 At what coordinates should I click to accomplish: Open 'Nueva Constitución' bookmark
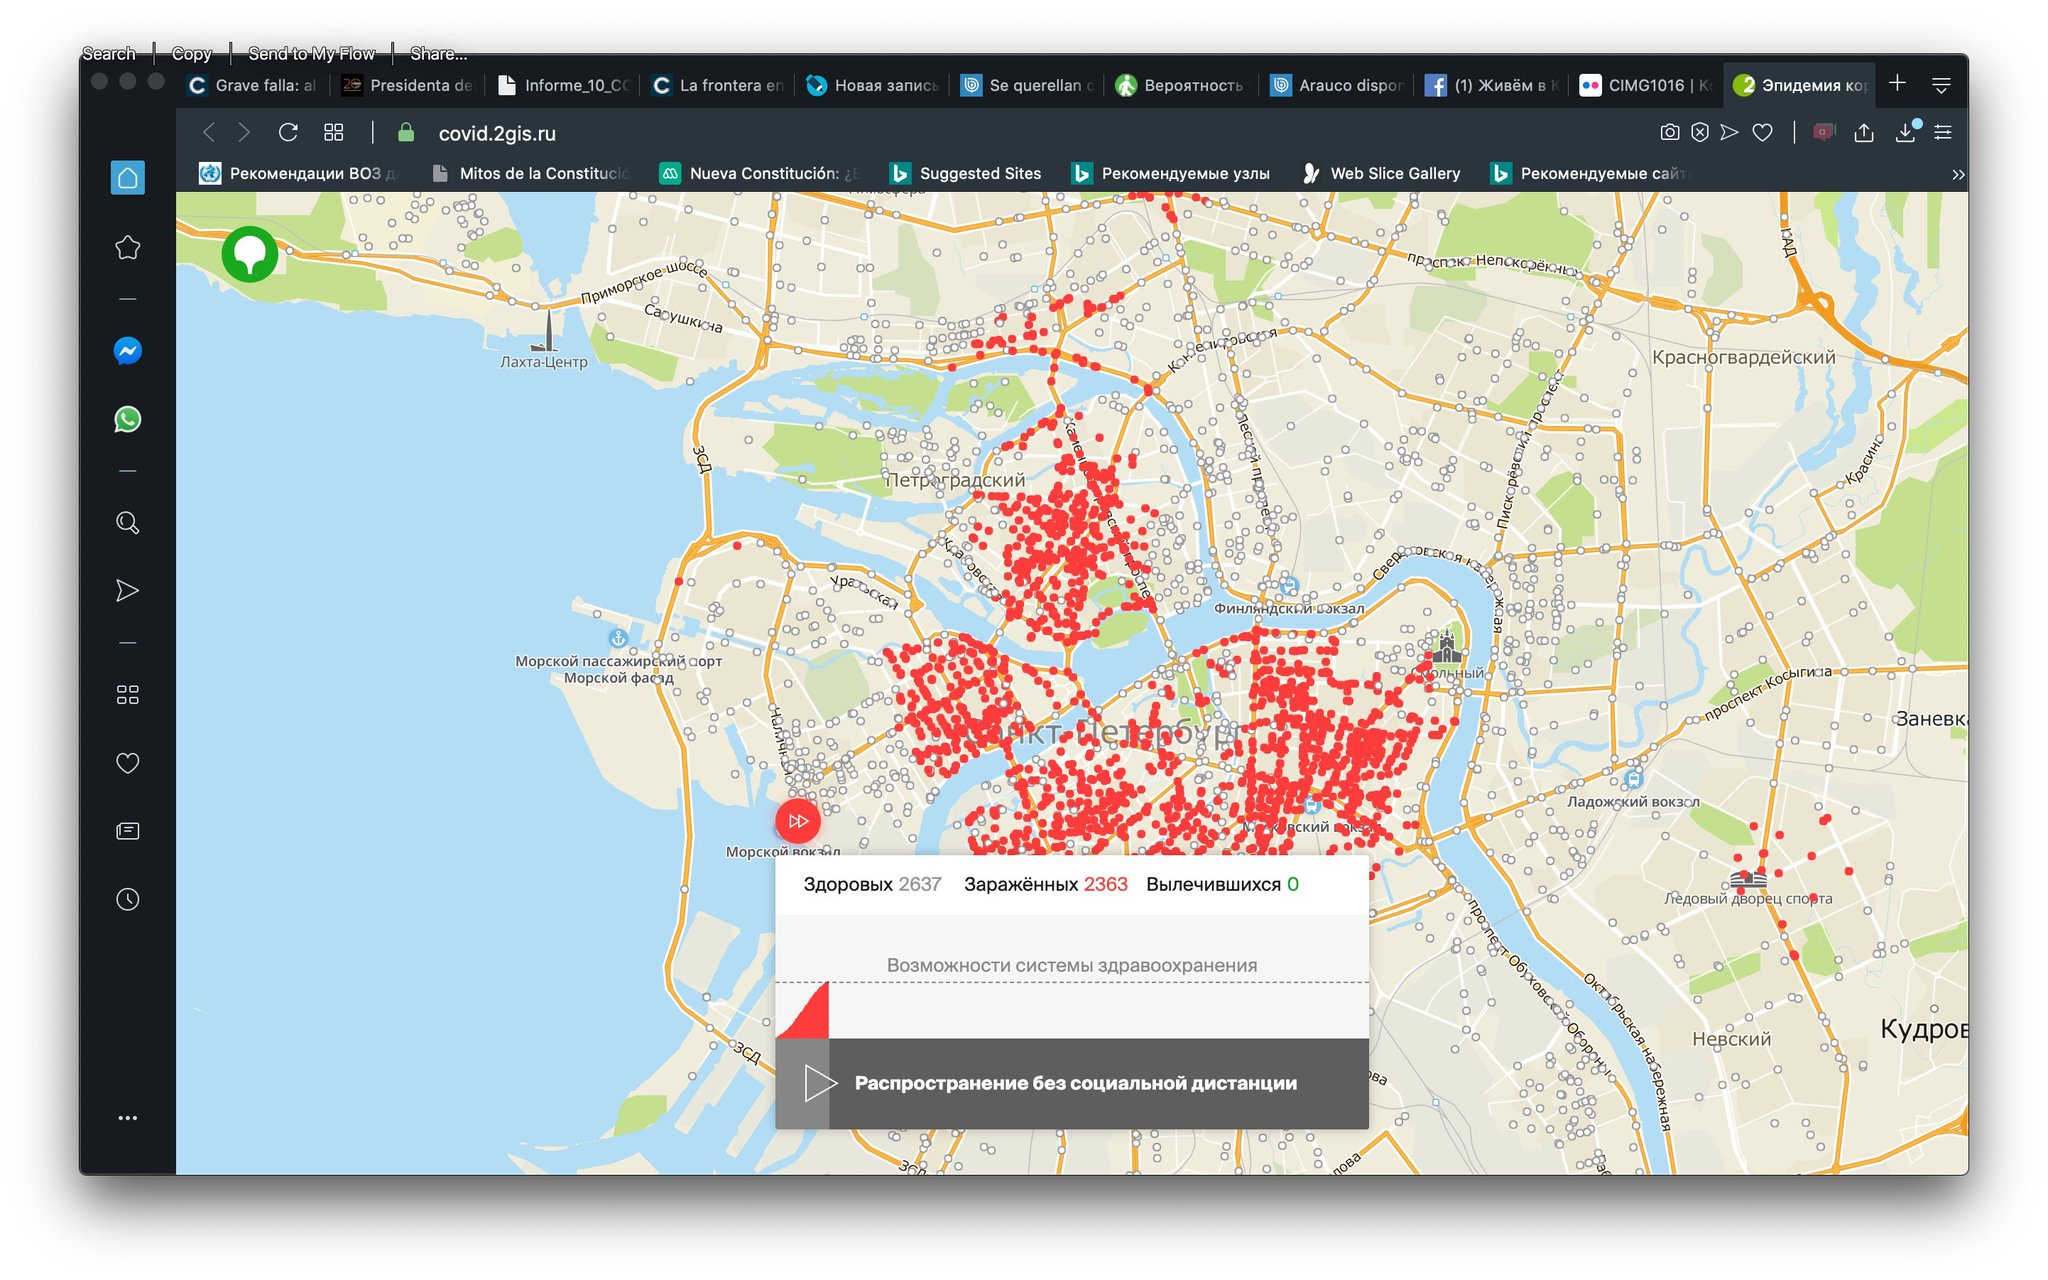(x=760, y=173)
